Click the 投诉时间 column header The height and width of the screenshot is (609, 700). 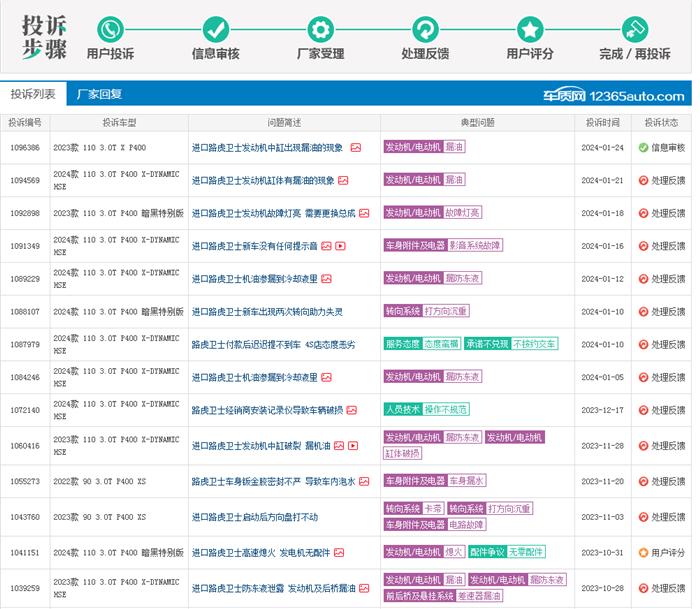603,122
